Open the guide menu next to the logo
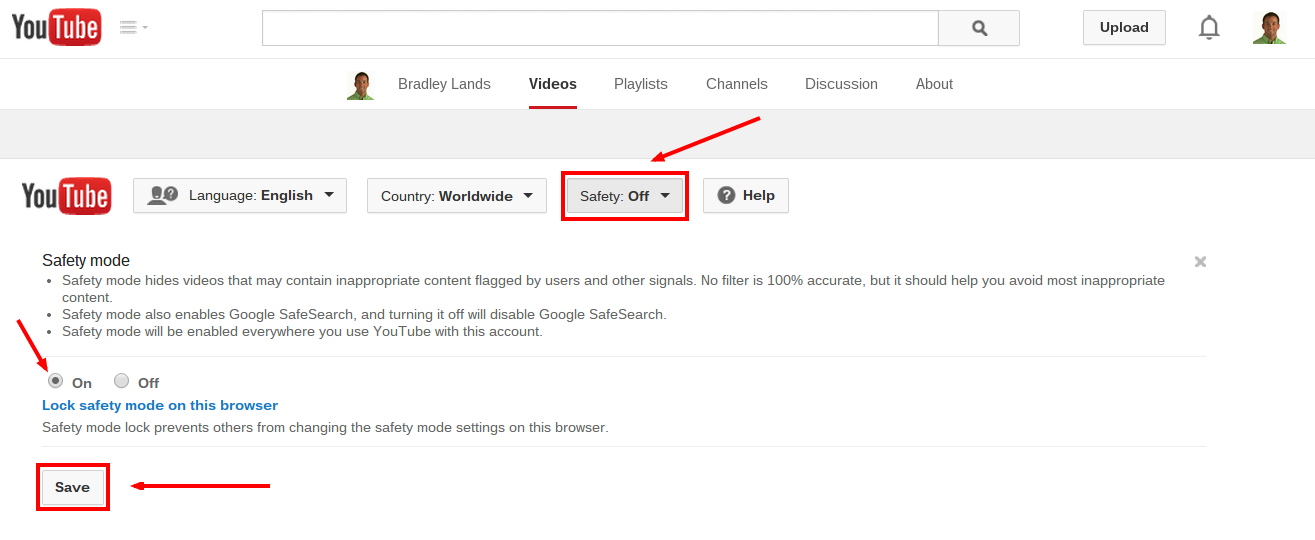Viewport: 1315px width, 540px height. pos(134,28)
